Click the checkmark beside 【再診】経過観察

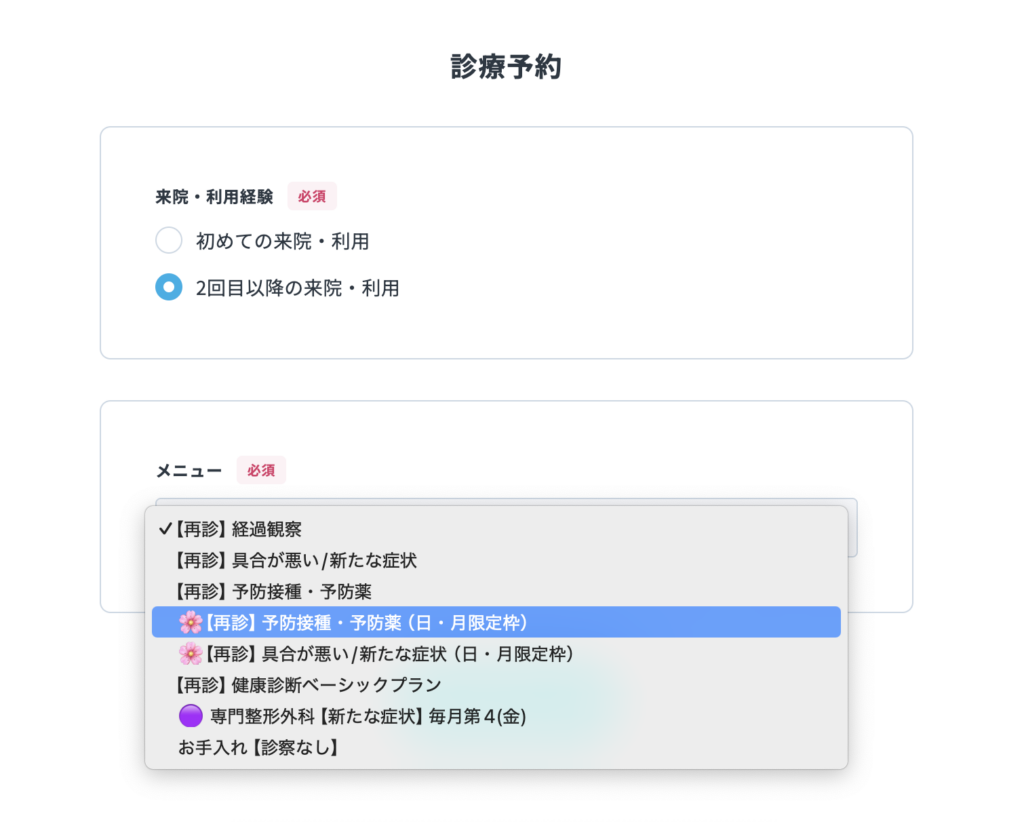point(164,530)
